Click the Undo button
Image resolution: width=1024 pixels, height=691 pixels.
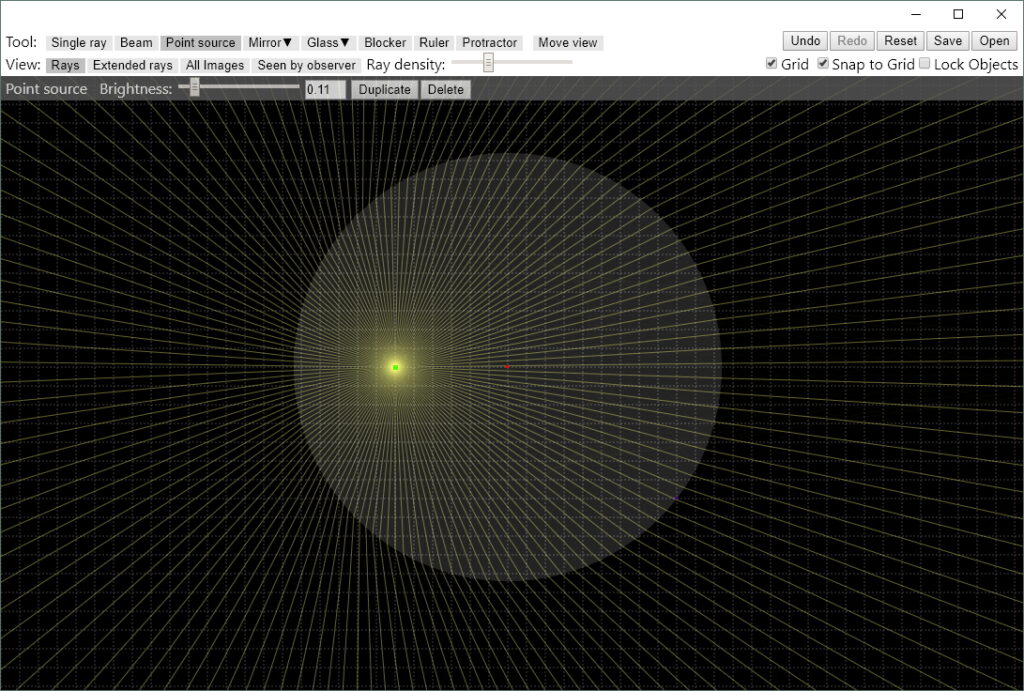tap(805, 41)
